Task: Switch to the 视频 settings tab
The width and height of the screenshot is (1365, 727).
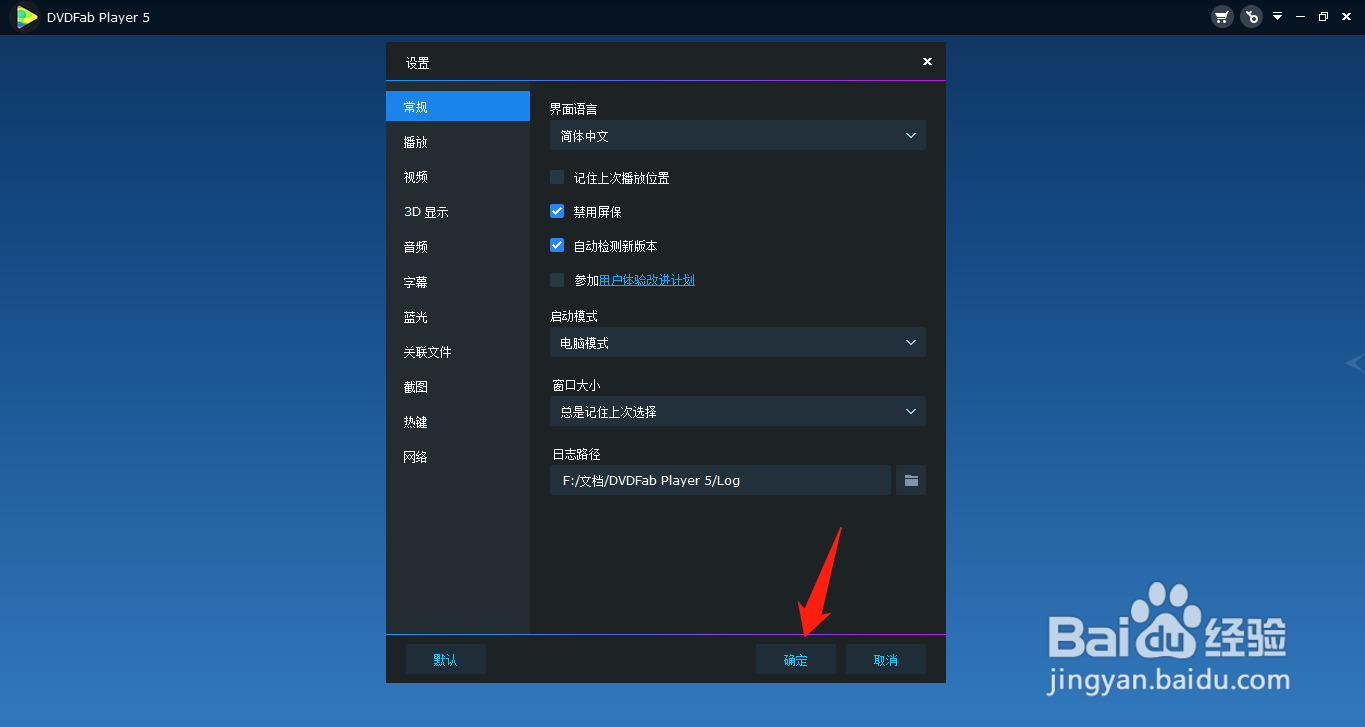Action: pyautogui.click(x=458, y=177)
